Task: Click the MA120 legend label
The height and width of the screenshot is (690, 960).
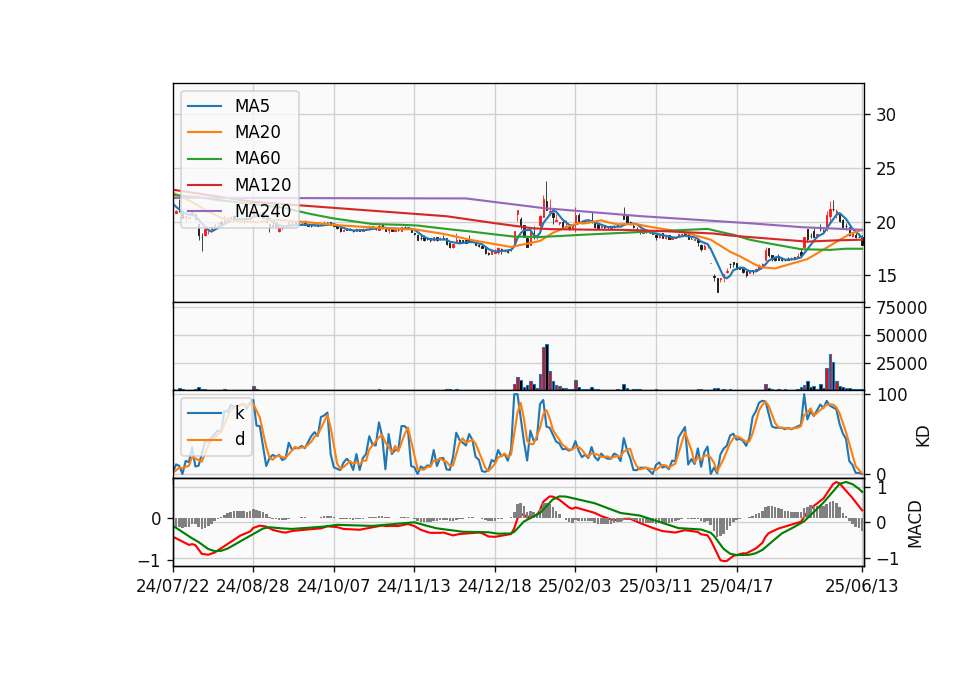Action: [263, 185]
